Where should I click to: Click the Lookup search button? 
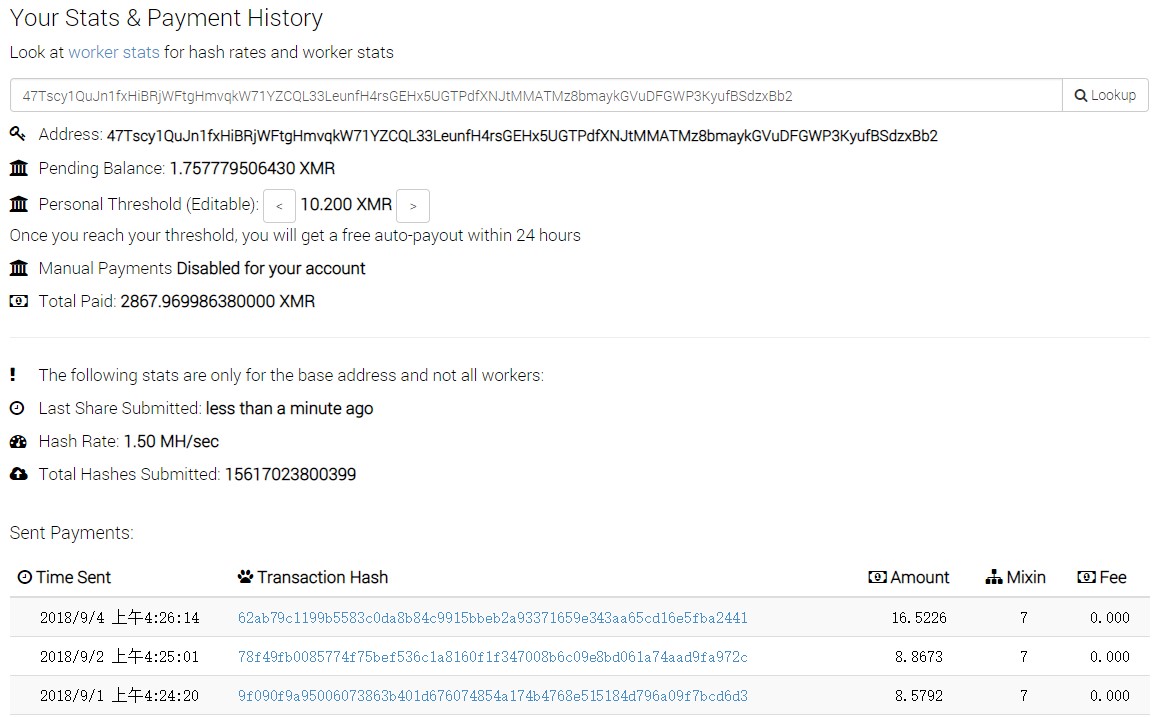coord(1105,95)
